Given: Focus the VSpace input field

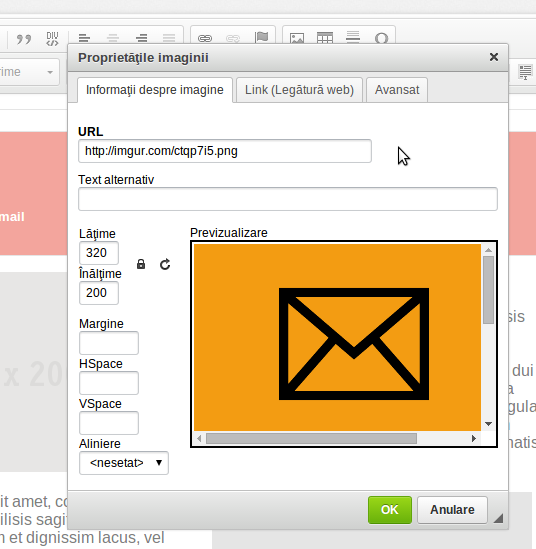Looking at the screenshot, I should click(109, 423).
